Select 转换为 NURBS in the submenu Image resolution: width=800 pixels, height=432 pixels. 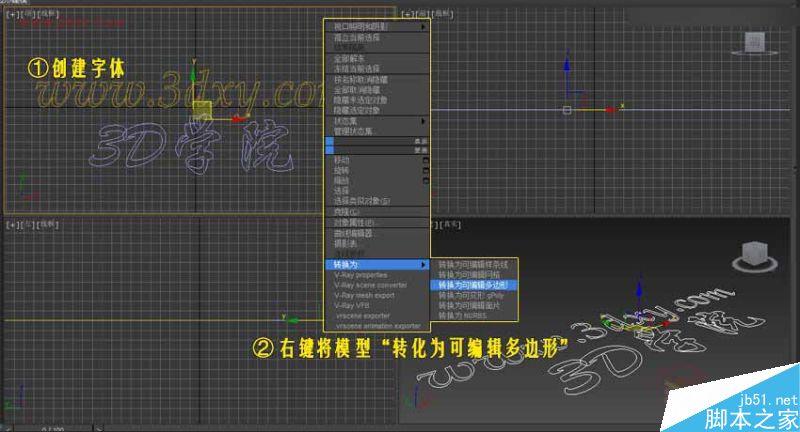tap(462, 316)
